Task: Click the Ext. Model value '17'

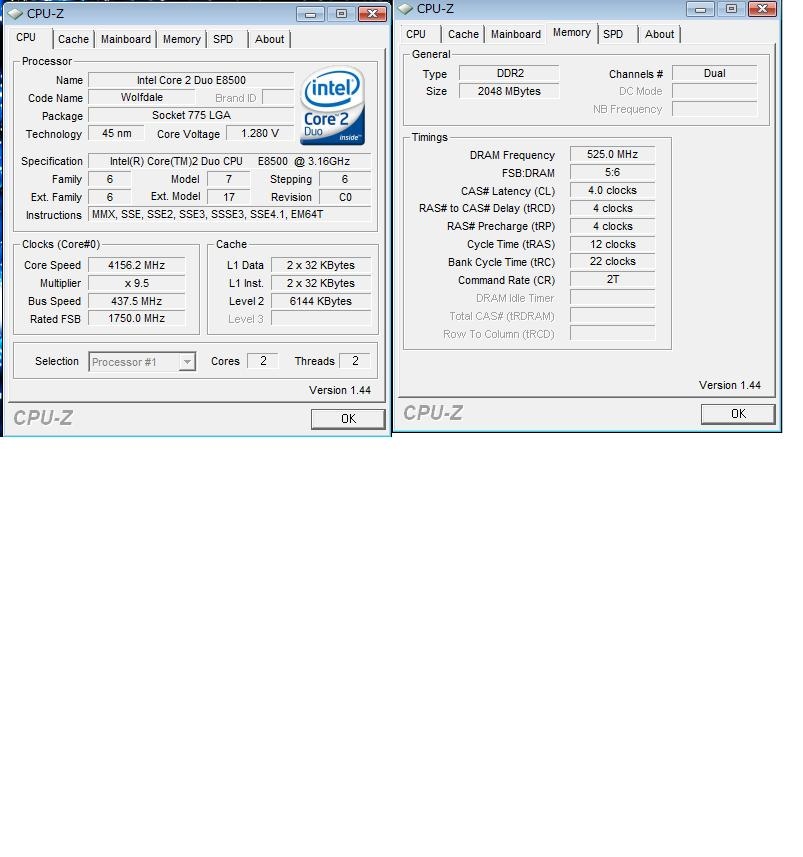Action: (x=229, y=197)
